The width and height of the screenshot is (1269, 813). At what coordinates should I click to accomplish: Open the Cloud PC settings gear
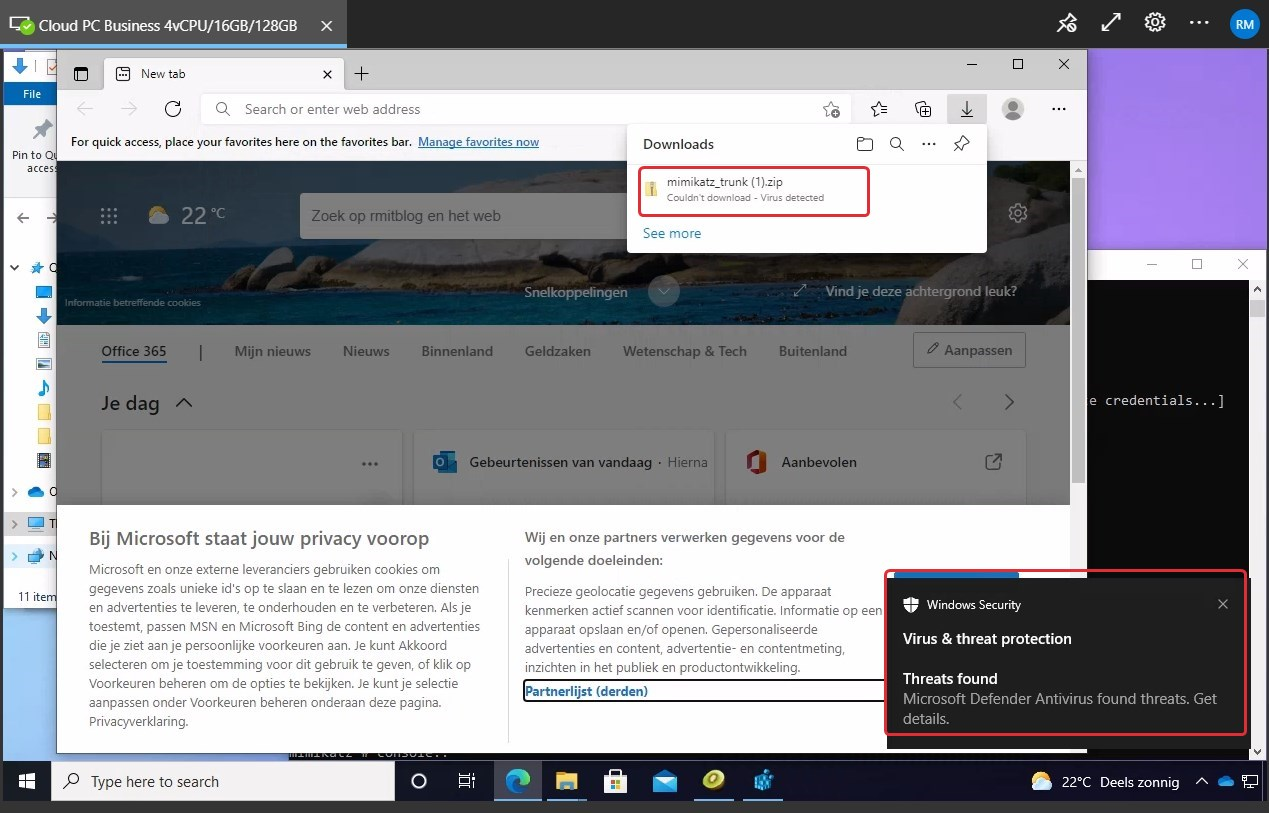click(x=1155, y=22)
